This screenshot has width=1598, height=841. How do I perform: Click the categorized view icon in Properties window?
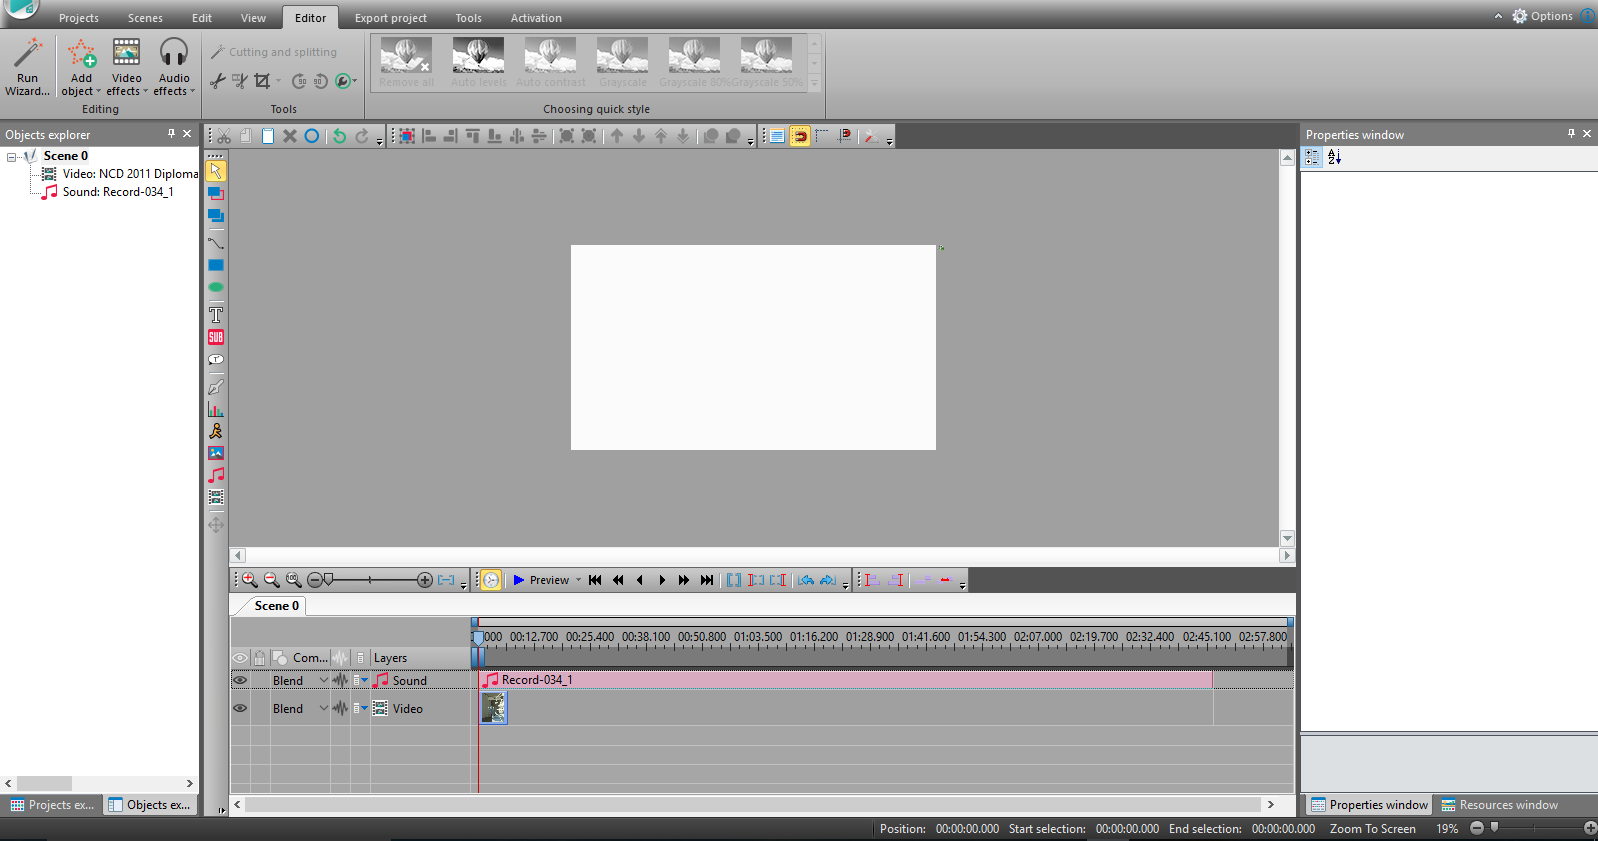[1312, 157]
